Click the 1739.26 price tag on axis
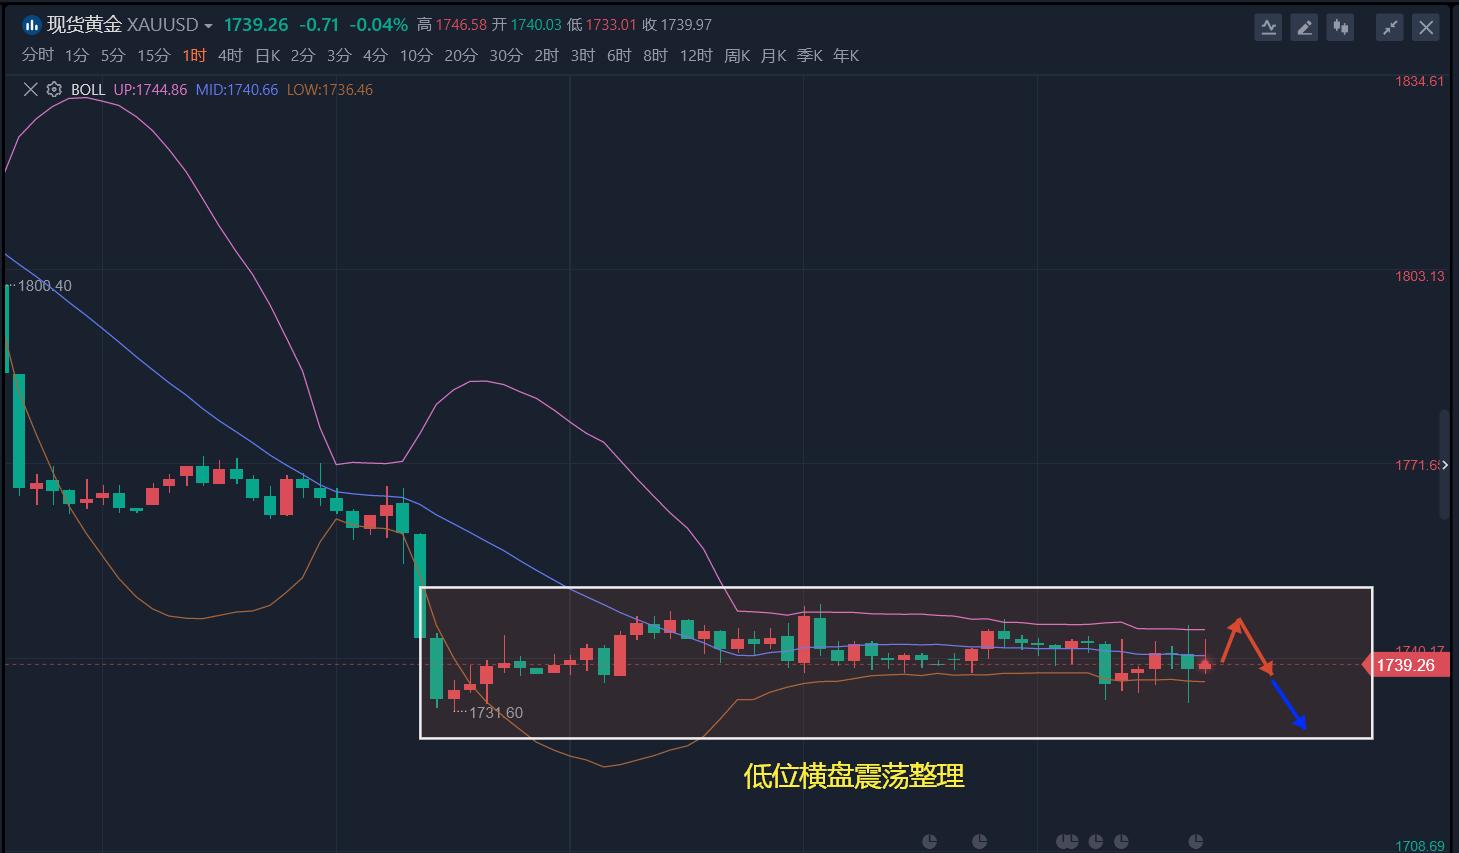The image size is (1459, 853). click(x=1407, y=665)
